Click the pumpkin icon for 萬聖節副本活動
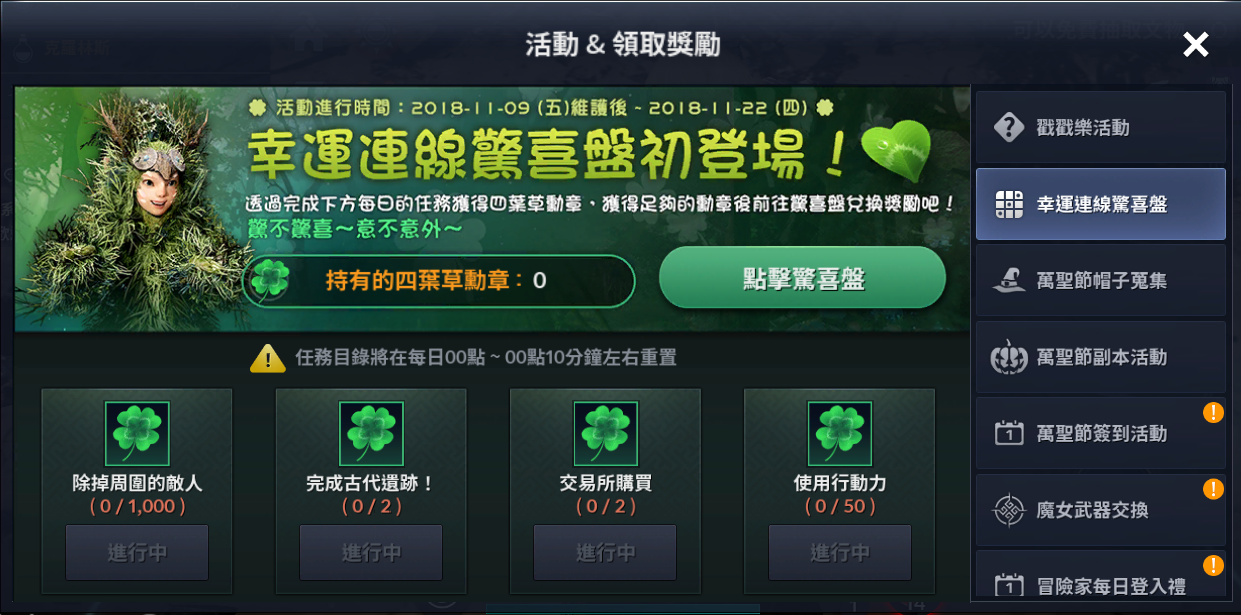The height and width of the screenshot is (615, 1241). click(1009, 357)
